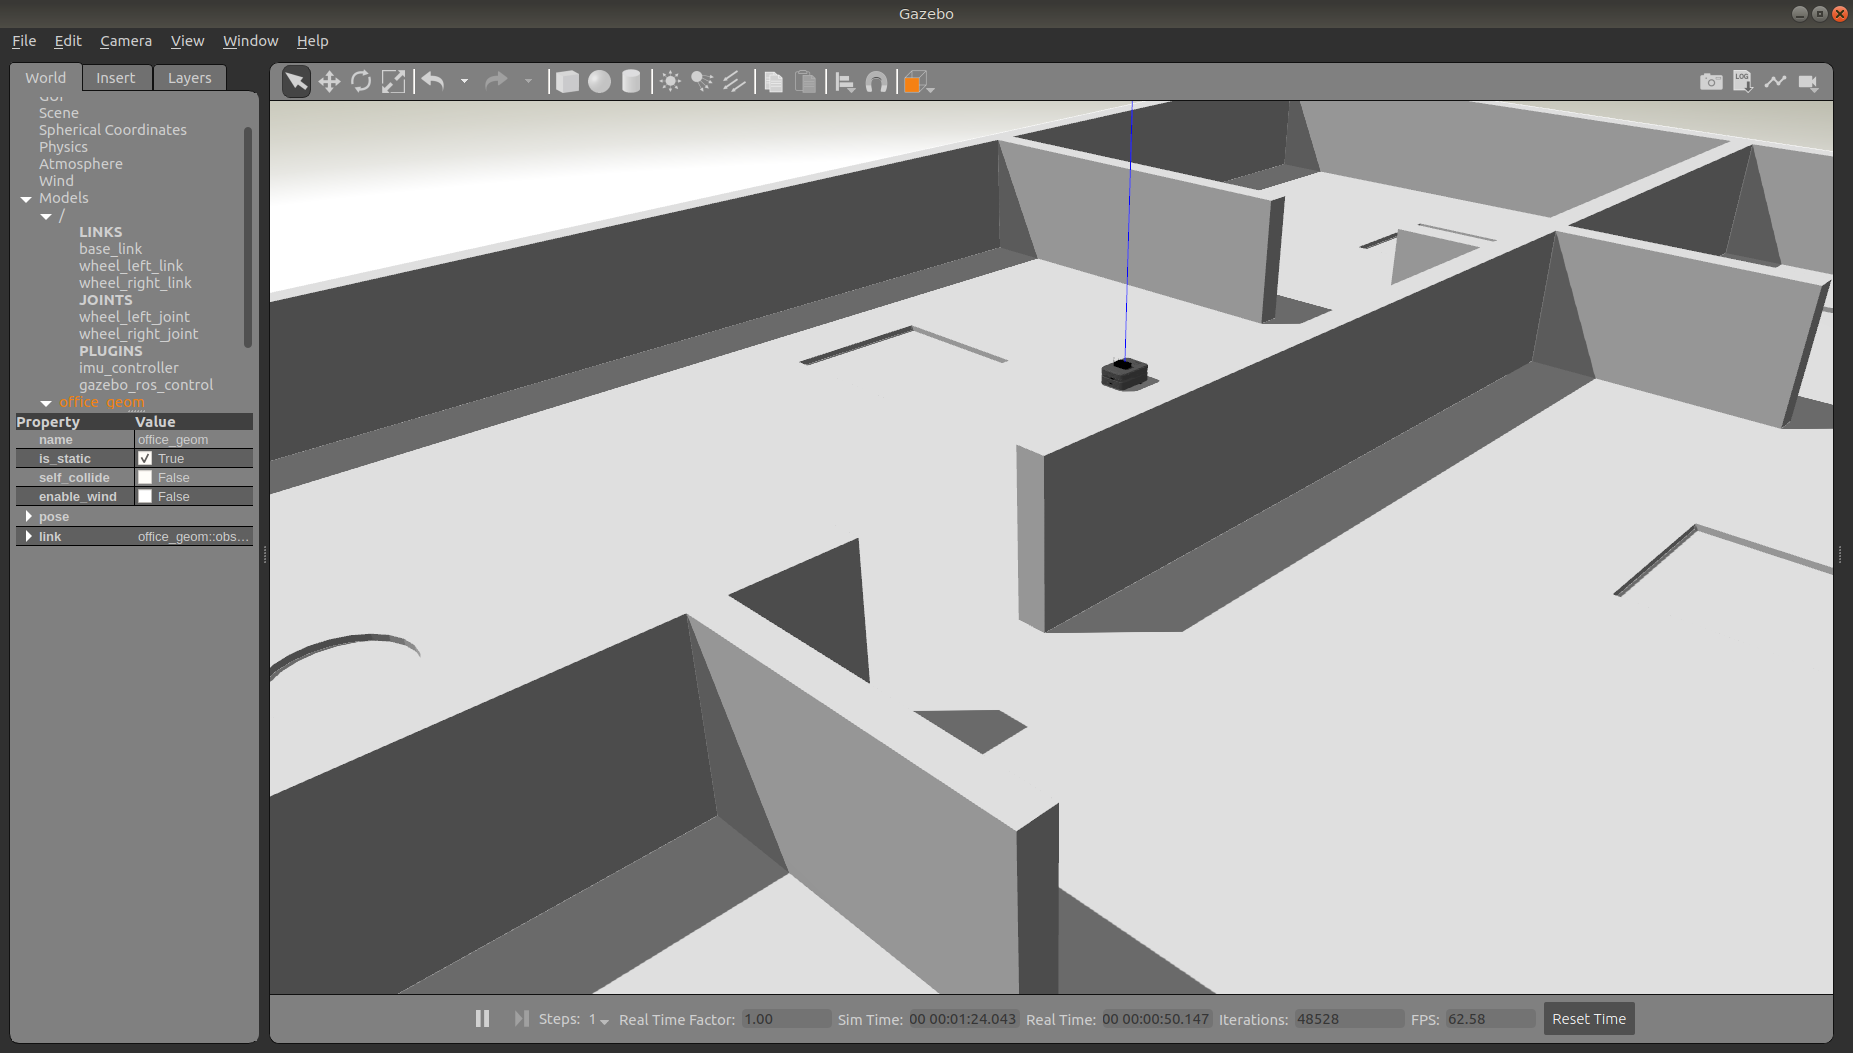The image size is (1853, 1053).
Task: Collapse the Models tree node
Action: (x=26, y=199)
